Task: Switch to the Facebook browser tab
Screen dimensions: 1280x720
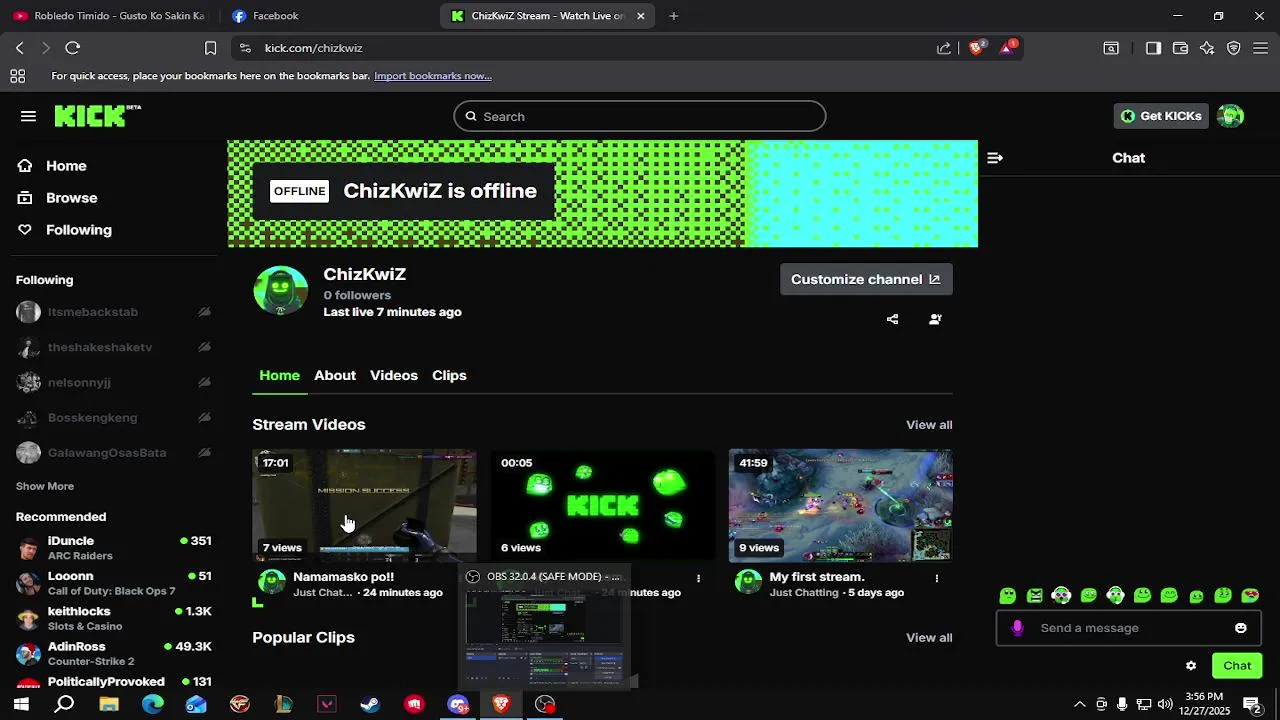Action: point(325,16)
